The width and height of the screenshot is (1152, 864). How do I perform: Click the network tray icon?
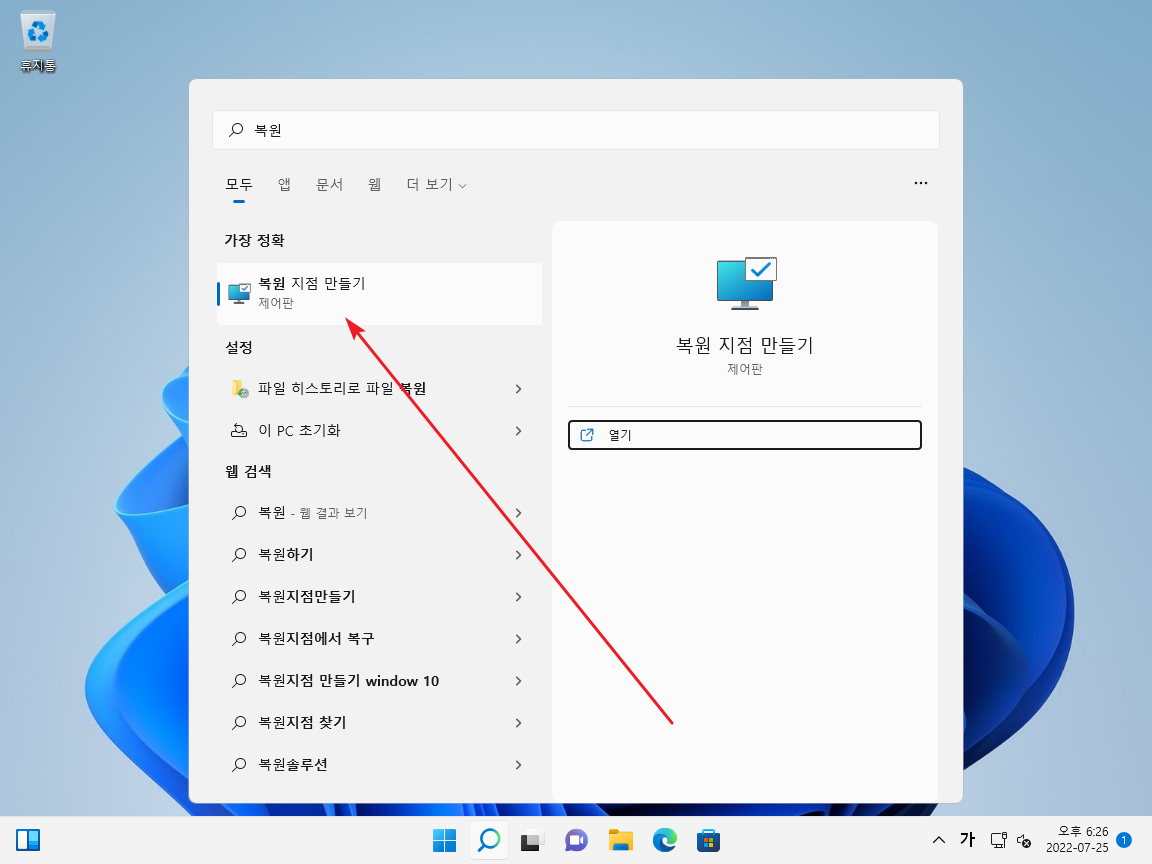(x=998, y=840)
